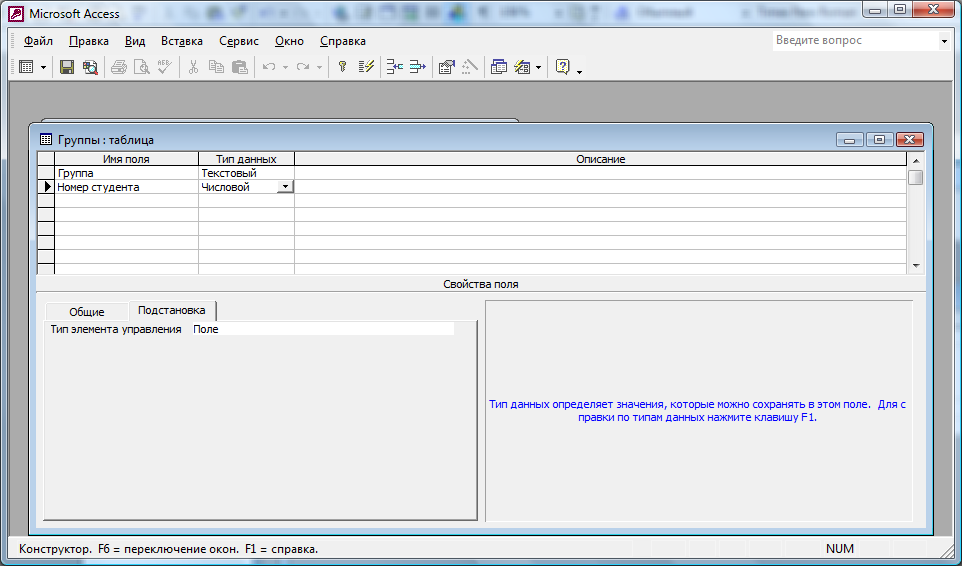Click the Redo arrow icon
Viewport: 962px width, 566px height.
click(302, 67)
